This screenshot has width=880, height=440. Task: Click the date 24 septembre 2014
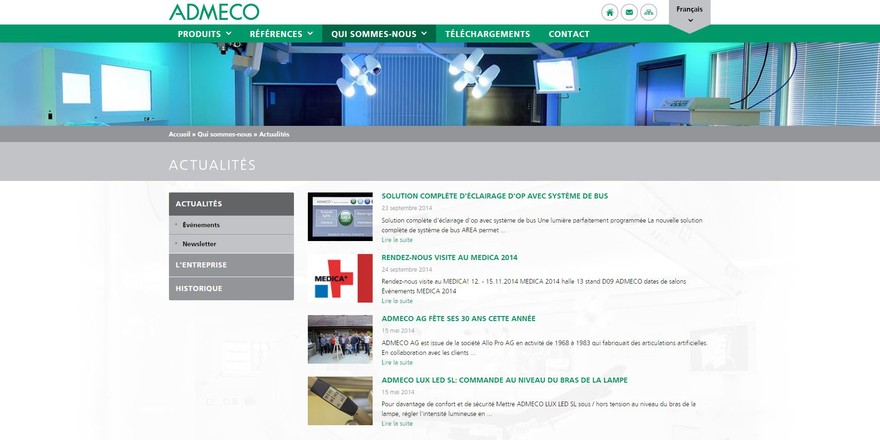(x=407, y=269)
